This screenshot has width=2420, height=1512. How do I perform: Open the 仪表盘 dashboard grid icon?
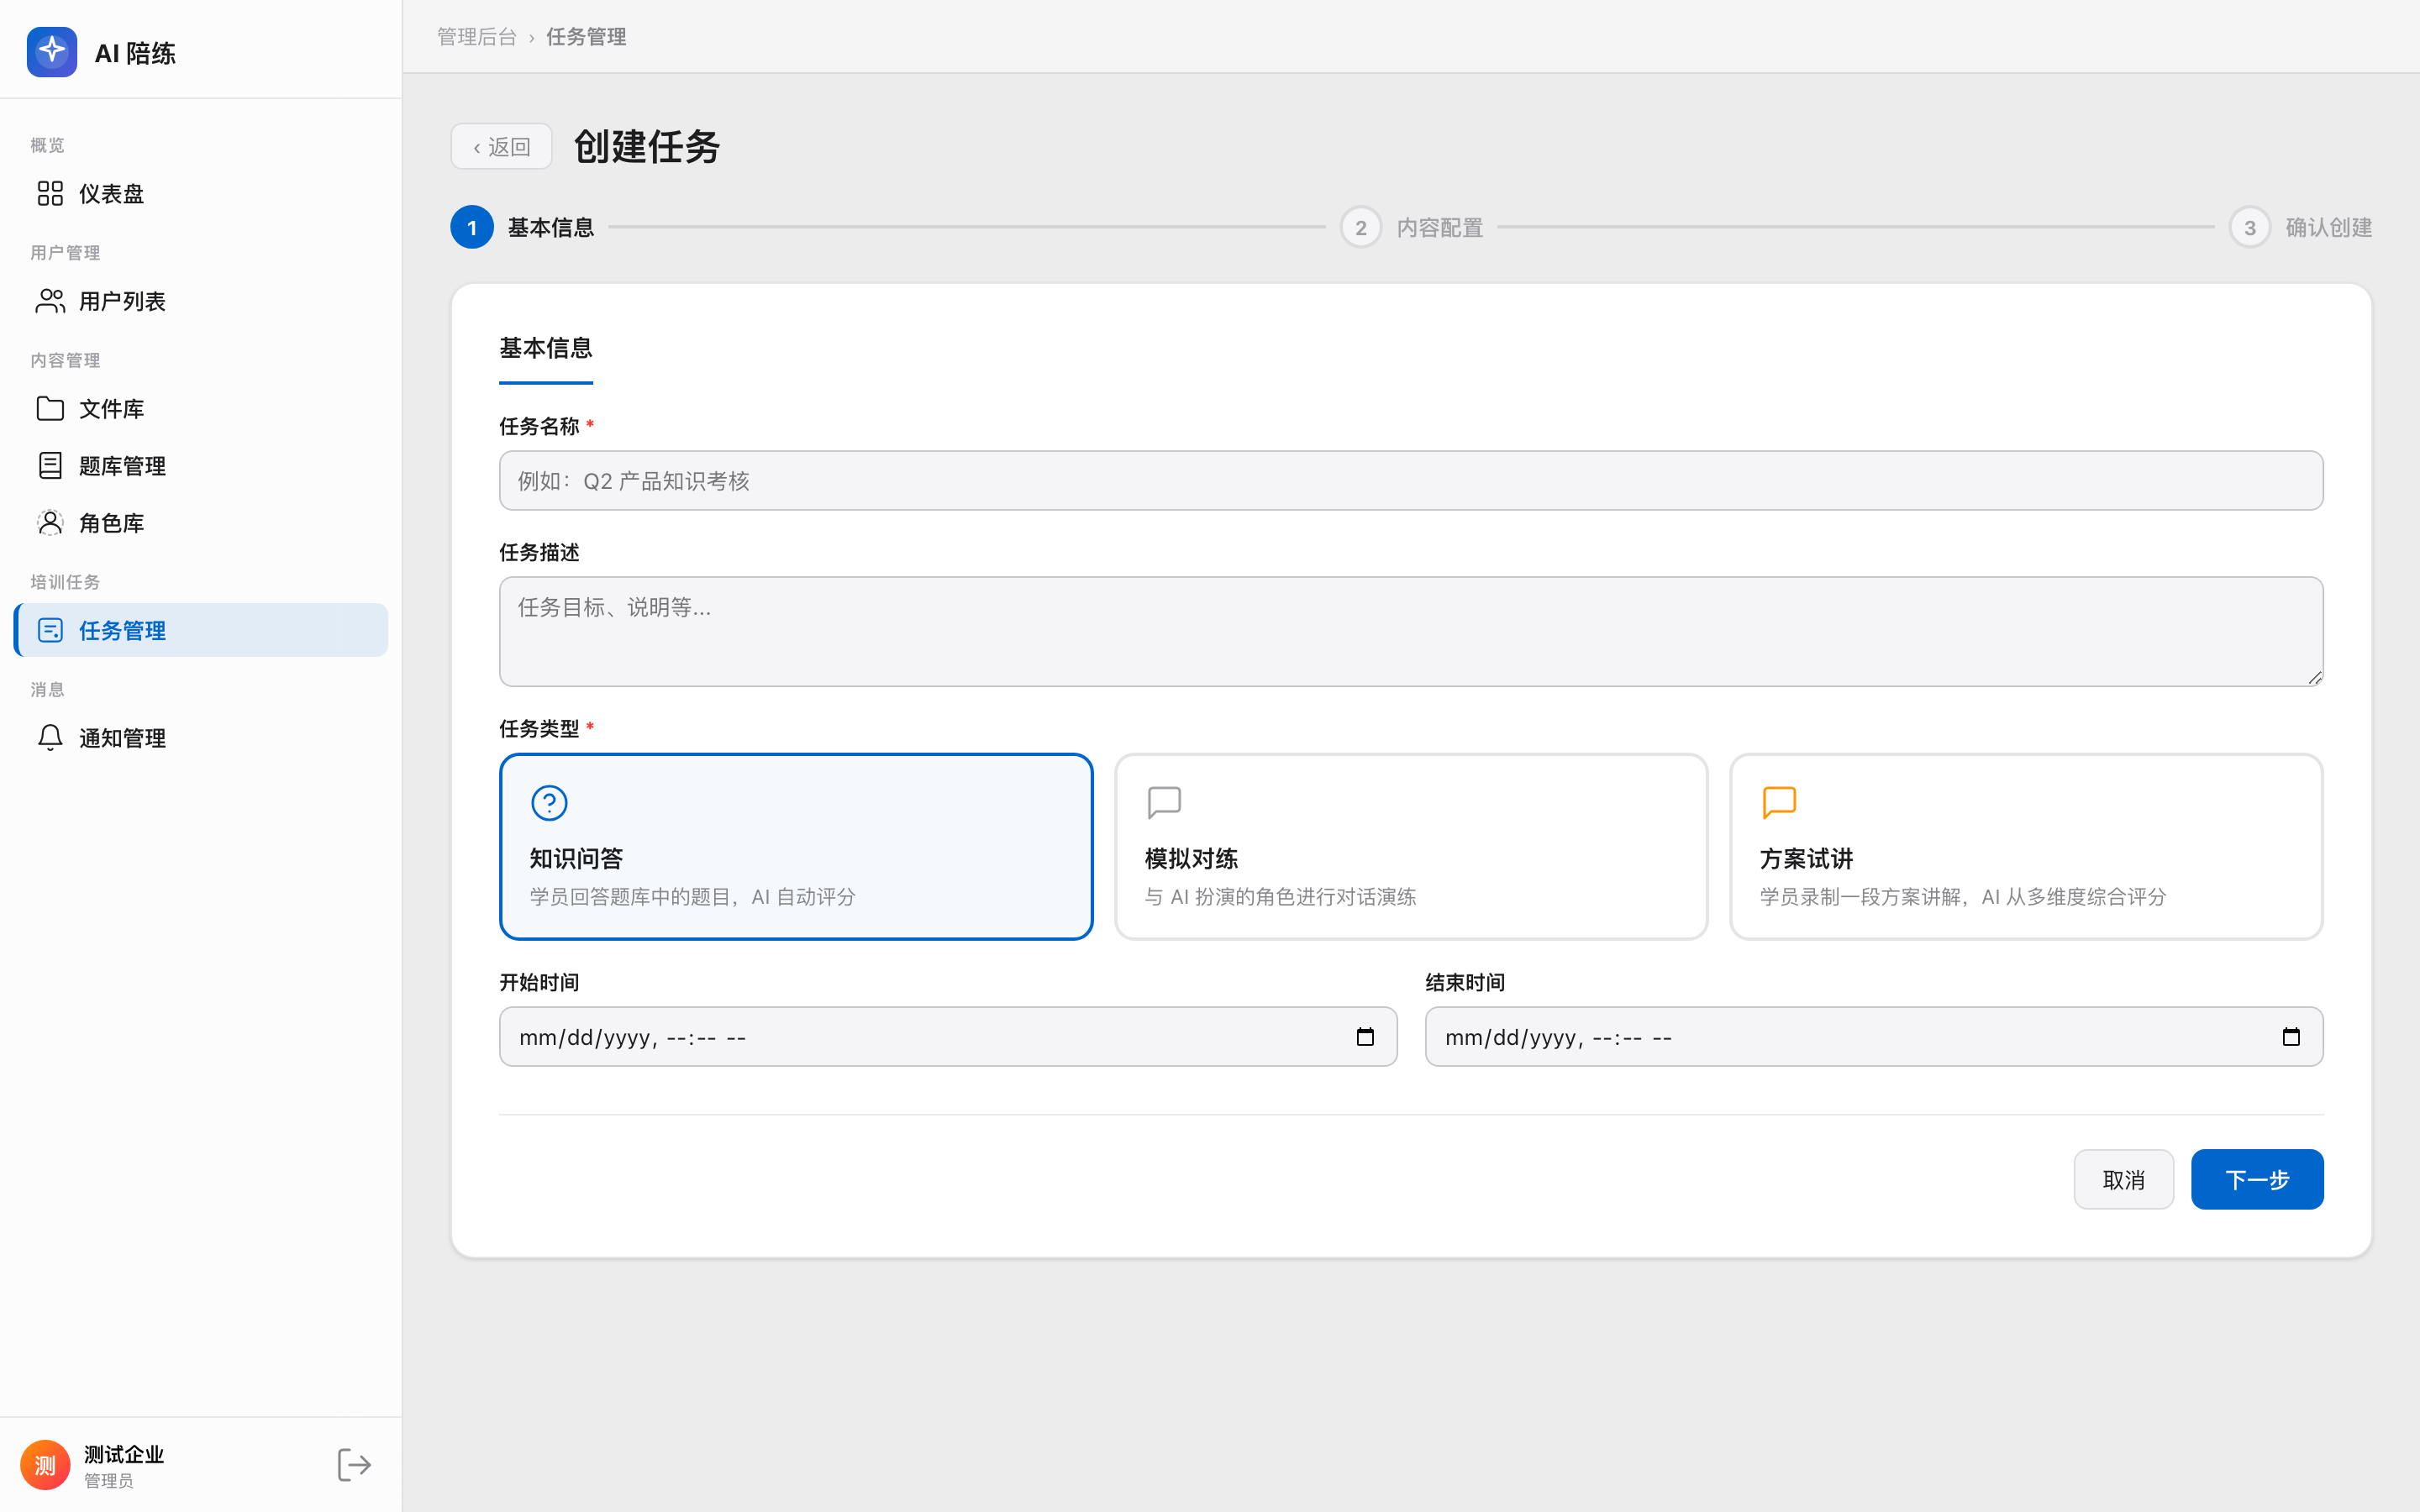(50, 193)
